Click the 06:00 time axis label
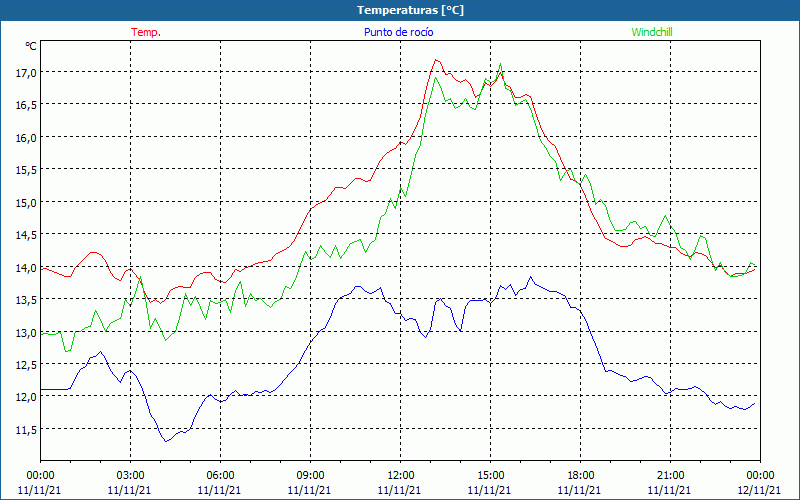Image resolution: width=800 pixels, height=500 pixels. [220, 475]
